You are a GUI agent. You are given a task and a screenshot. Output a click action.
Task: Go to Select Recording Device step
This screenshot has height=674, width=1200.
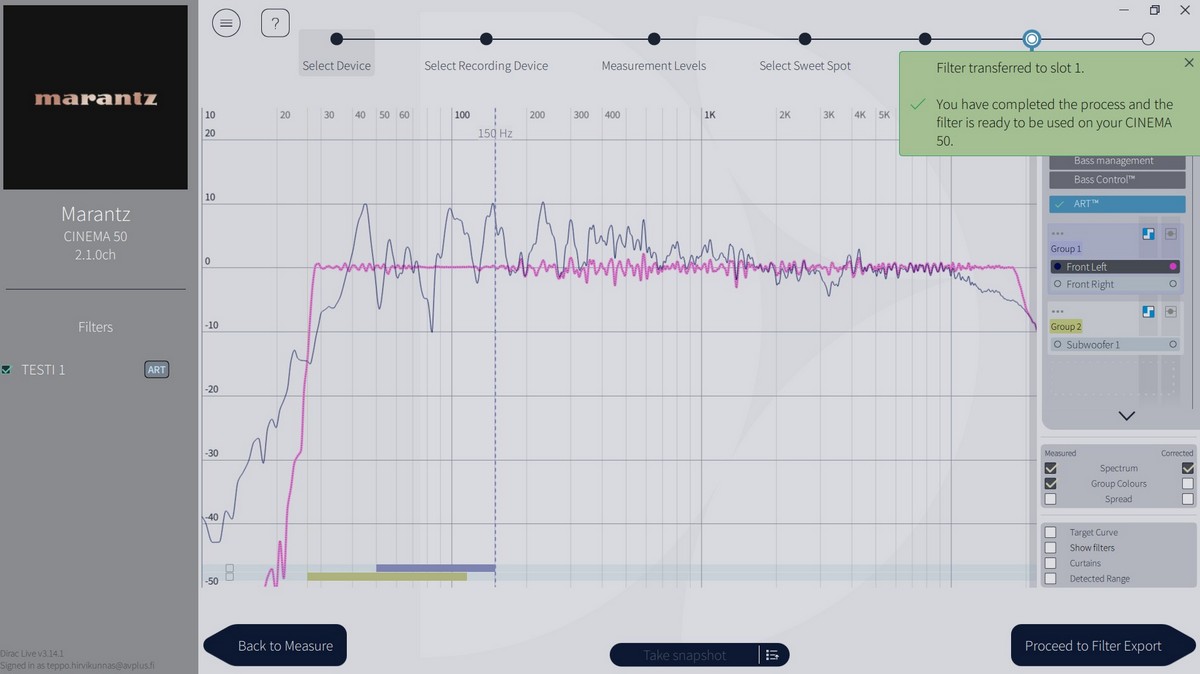[486, 66]
